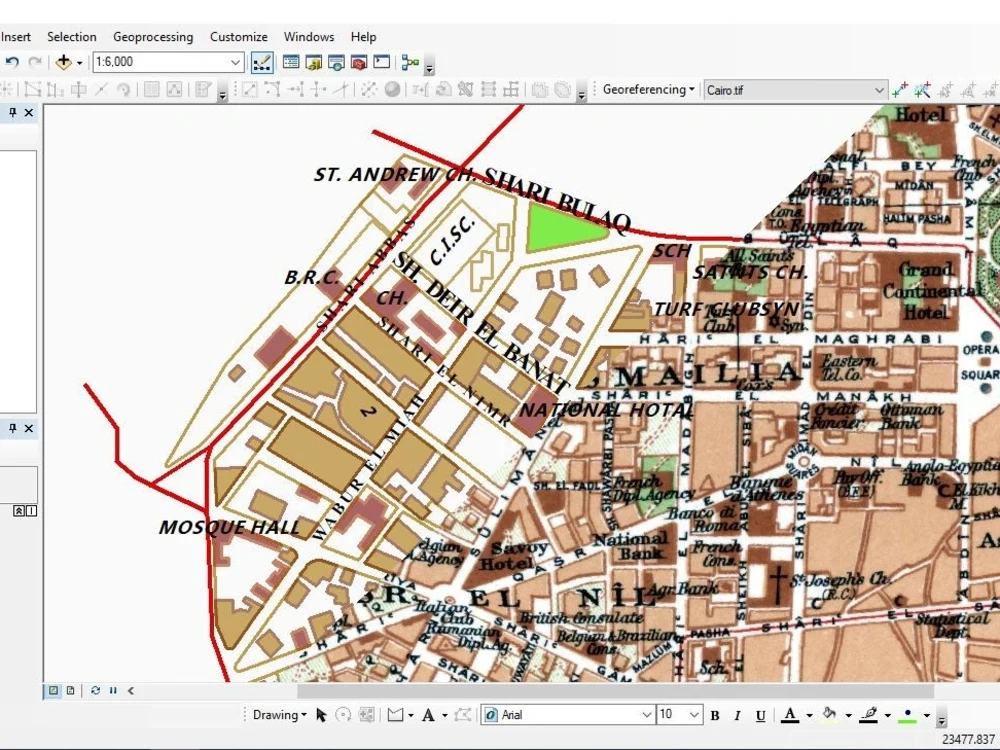
Task: Click the Undo arrow
Action: click(x=11, y=62)
